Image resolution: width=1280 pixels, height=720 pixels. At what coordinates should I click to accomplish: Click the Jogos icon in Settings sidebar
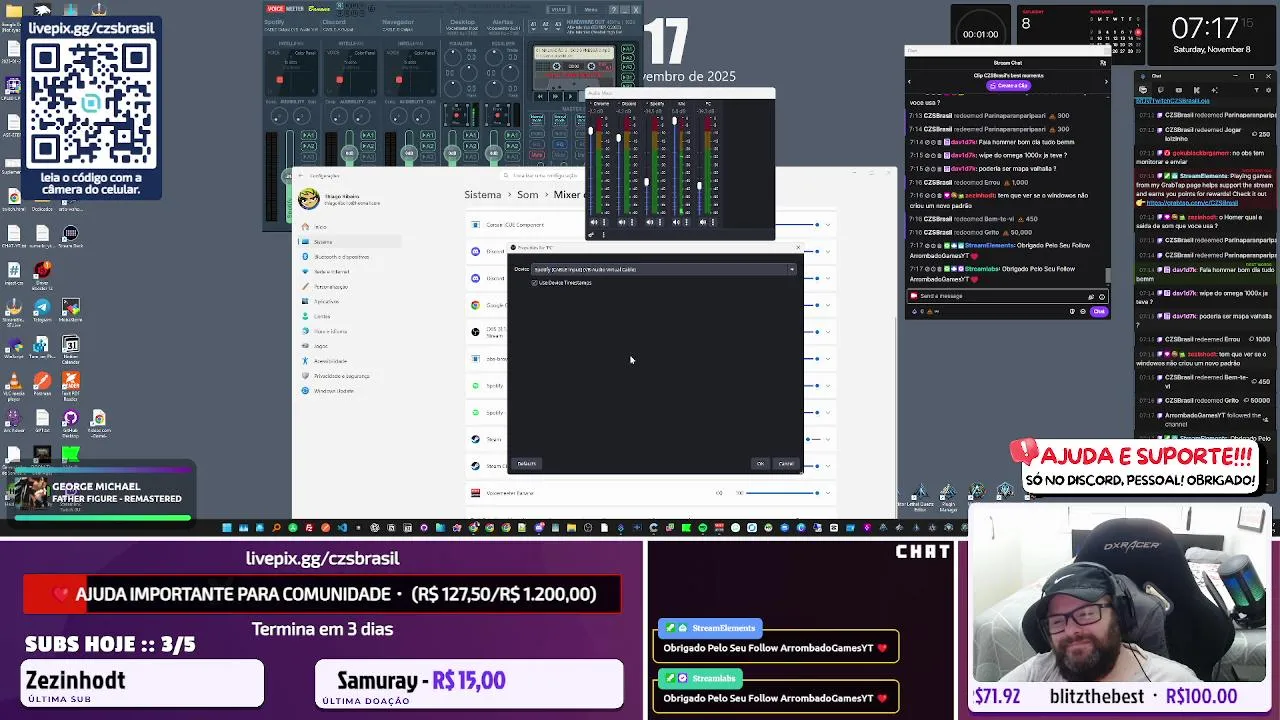point(305,346)
